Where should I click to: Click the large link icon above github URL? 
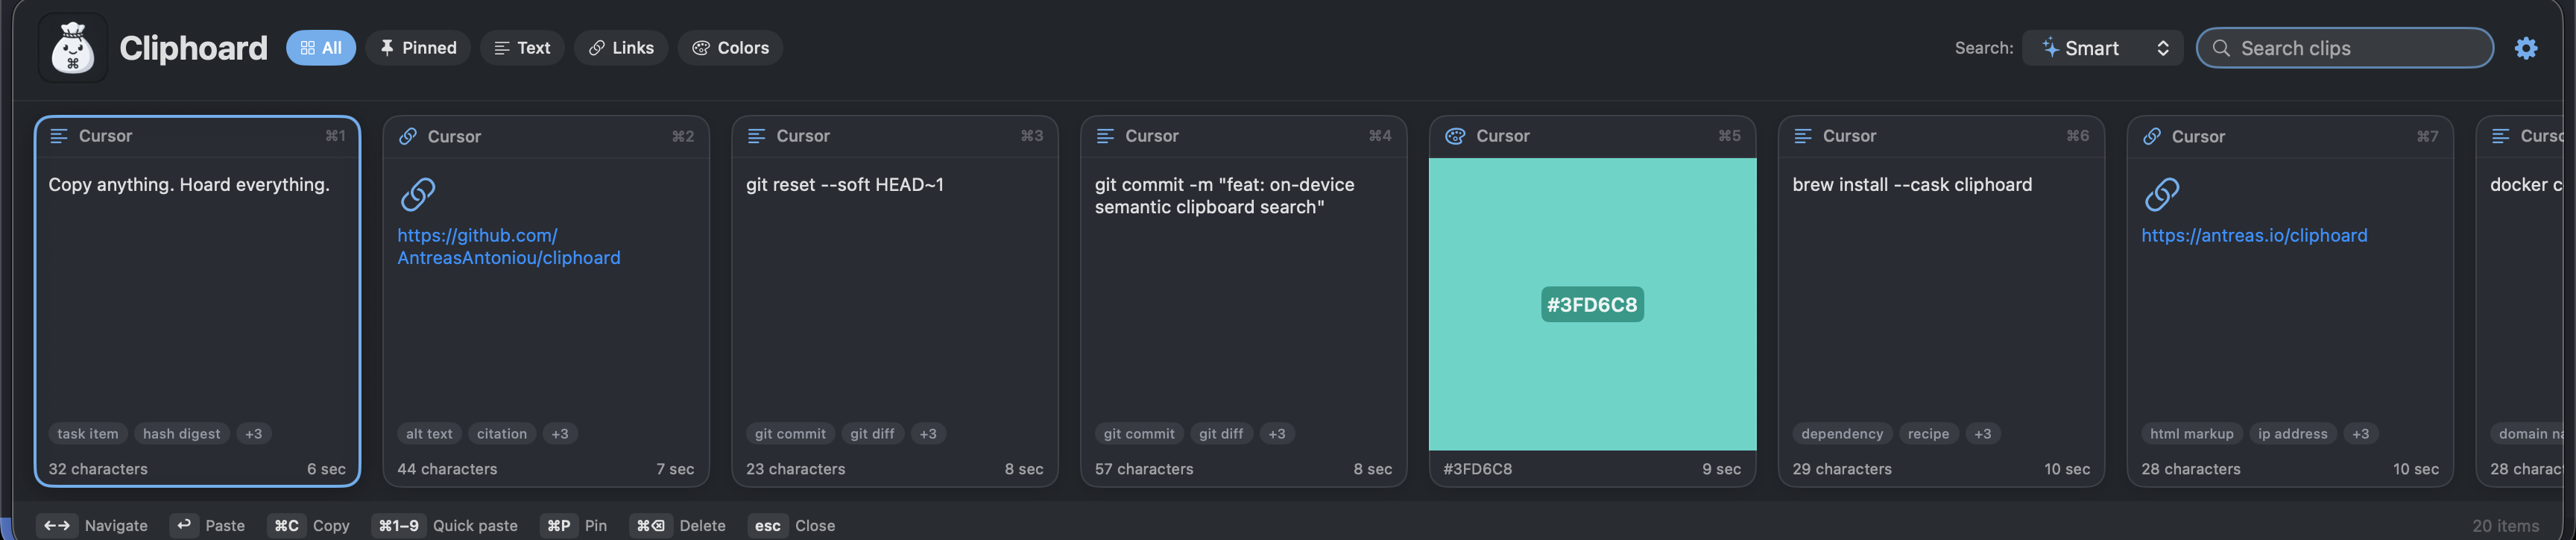click(418, 194)
